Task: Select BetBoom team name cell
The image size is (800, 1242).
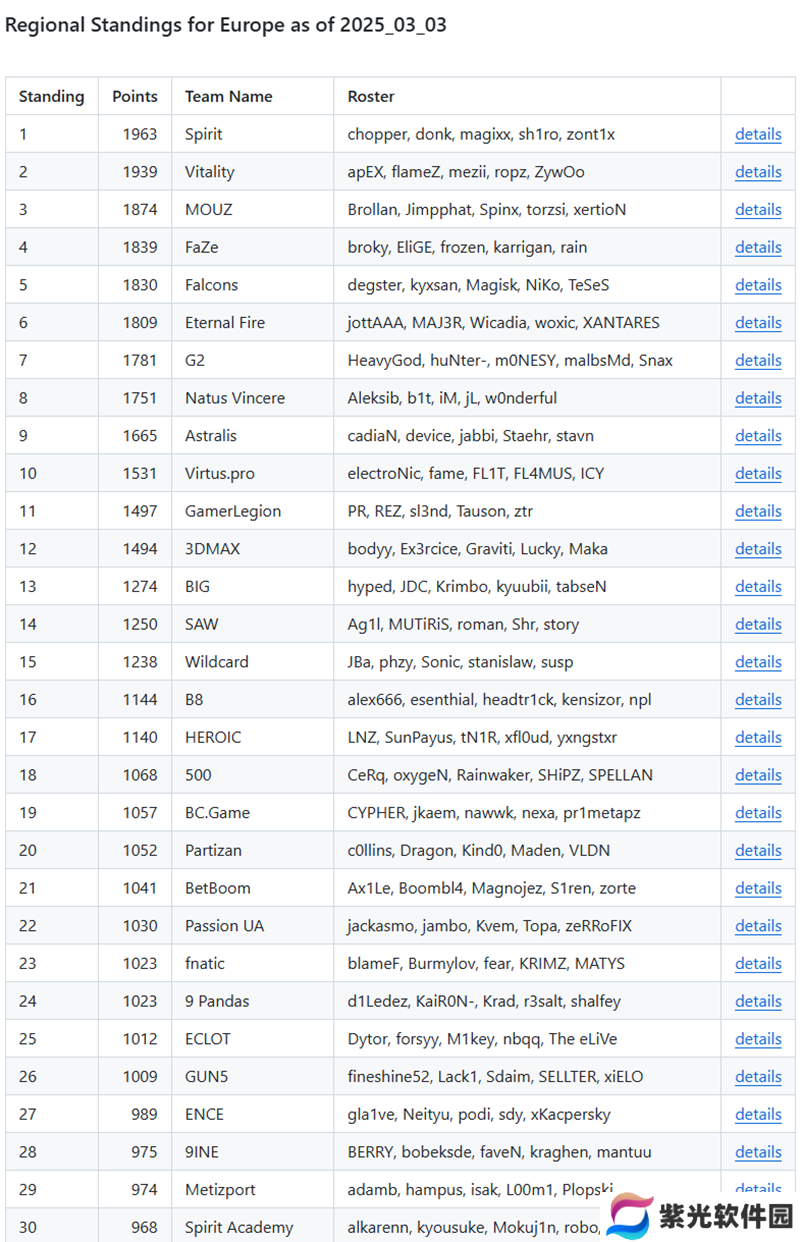Action: click(x=253, y=888)
